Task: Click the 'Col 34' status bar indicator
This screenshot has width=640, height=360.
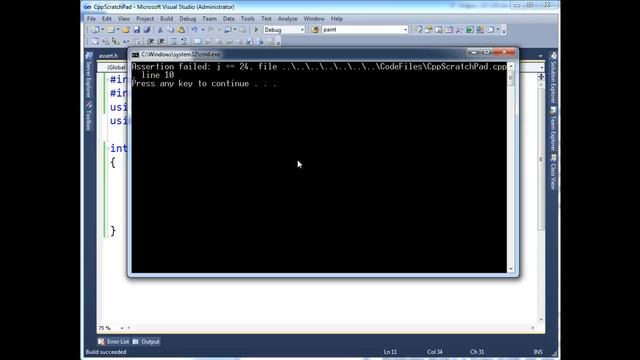Action: pos(434,352)
